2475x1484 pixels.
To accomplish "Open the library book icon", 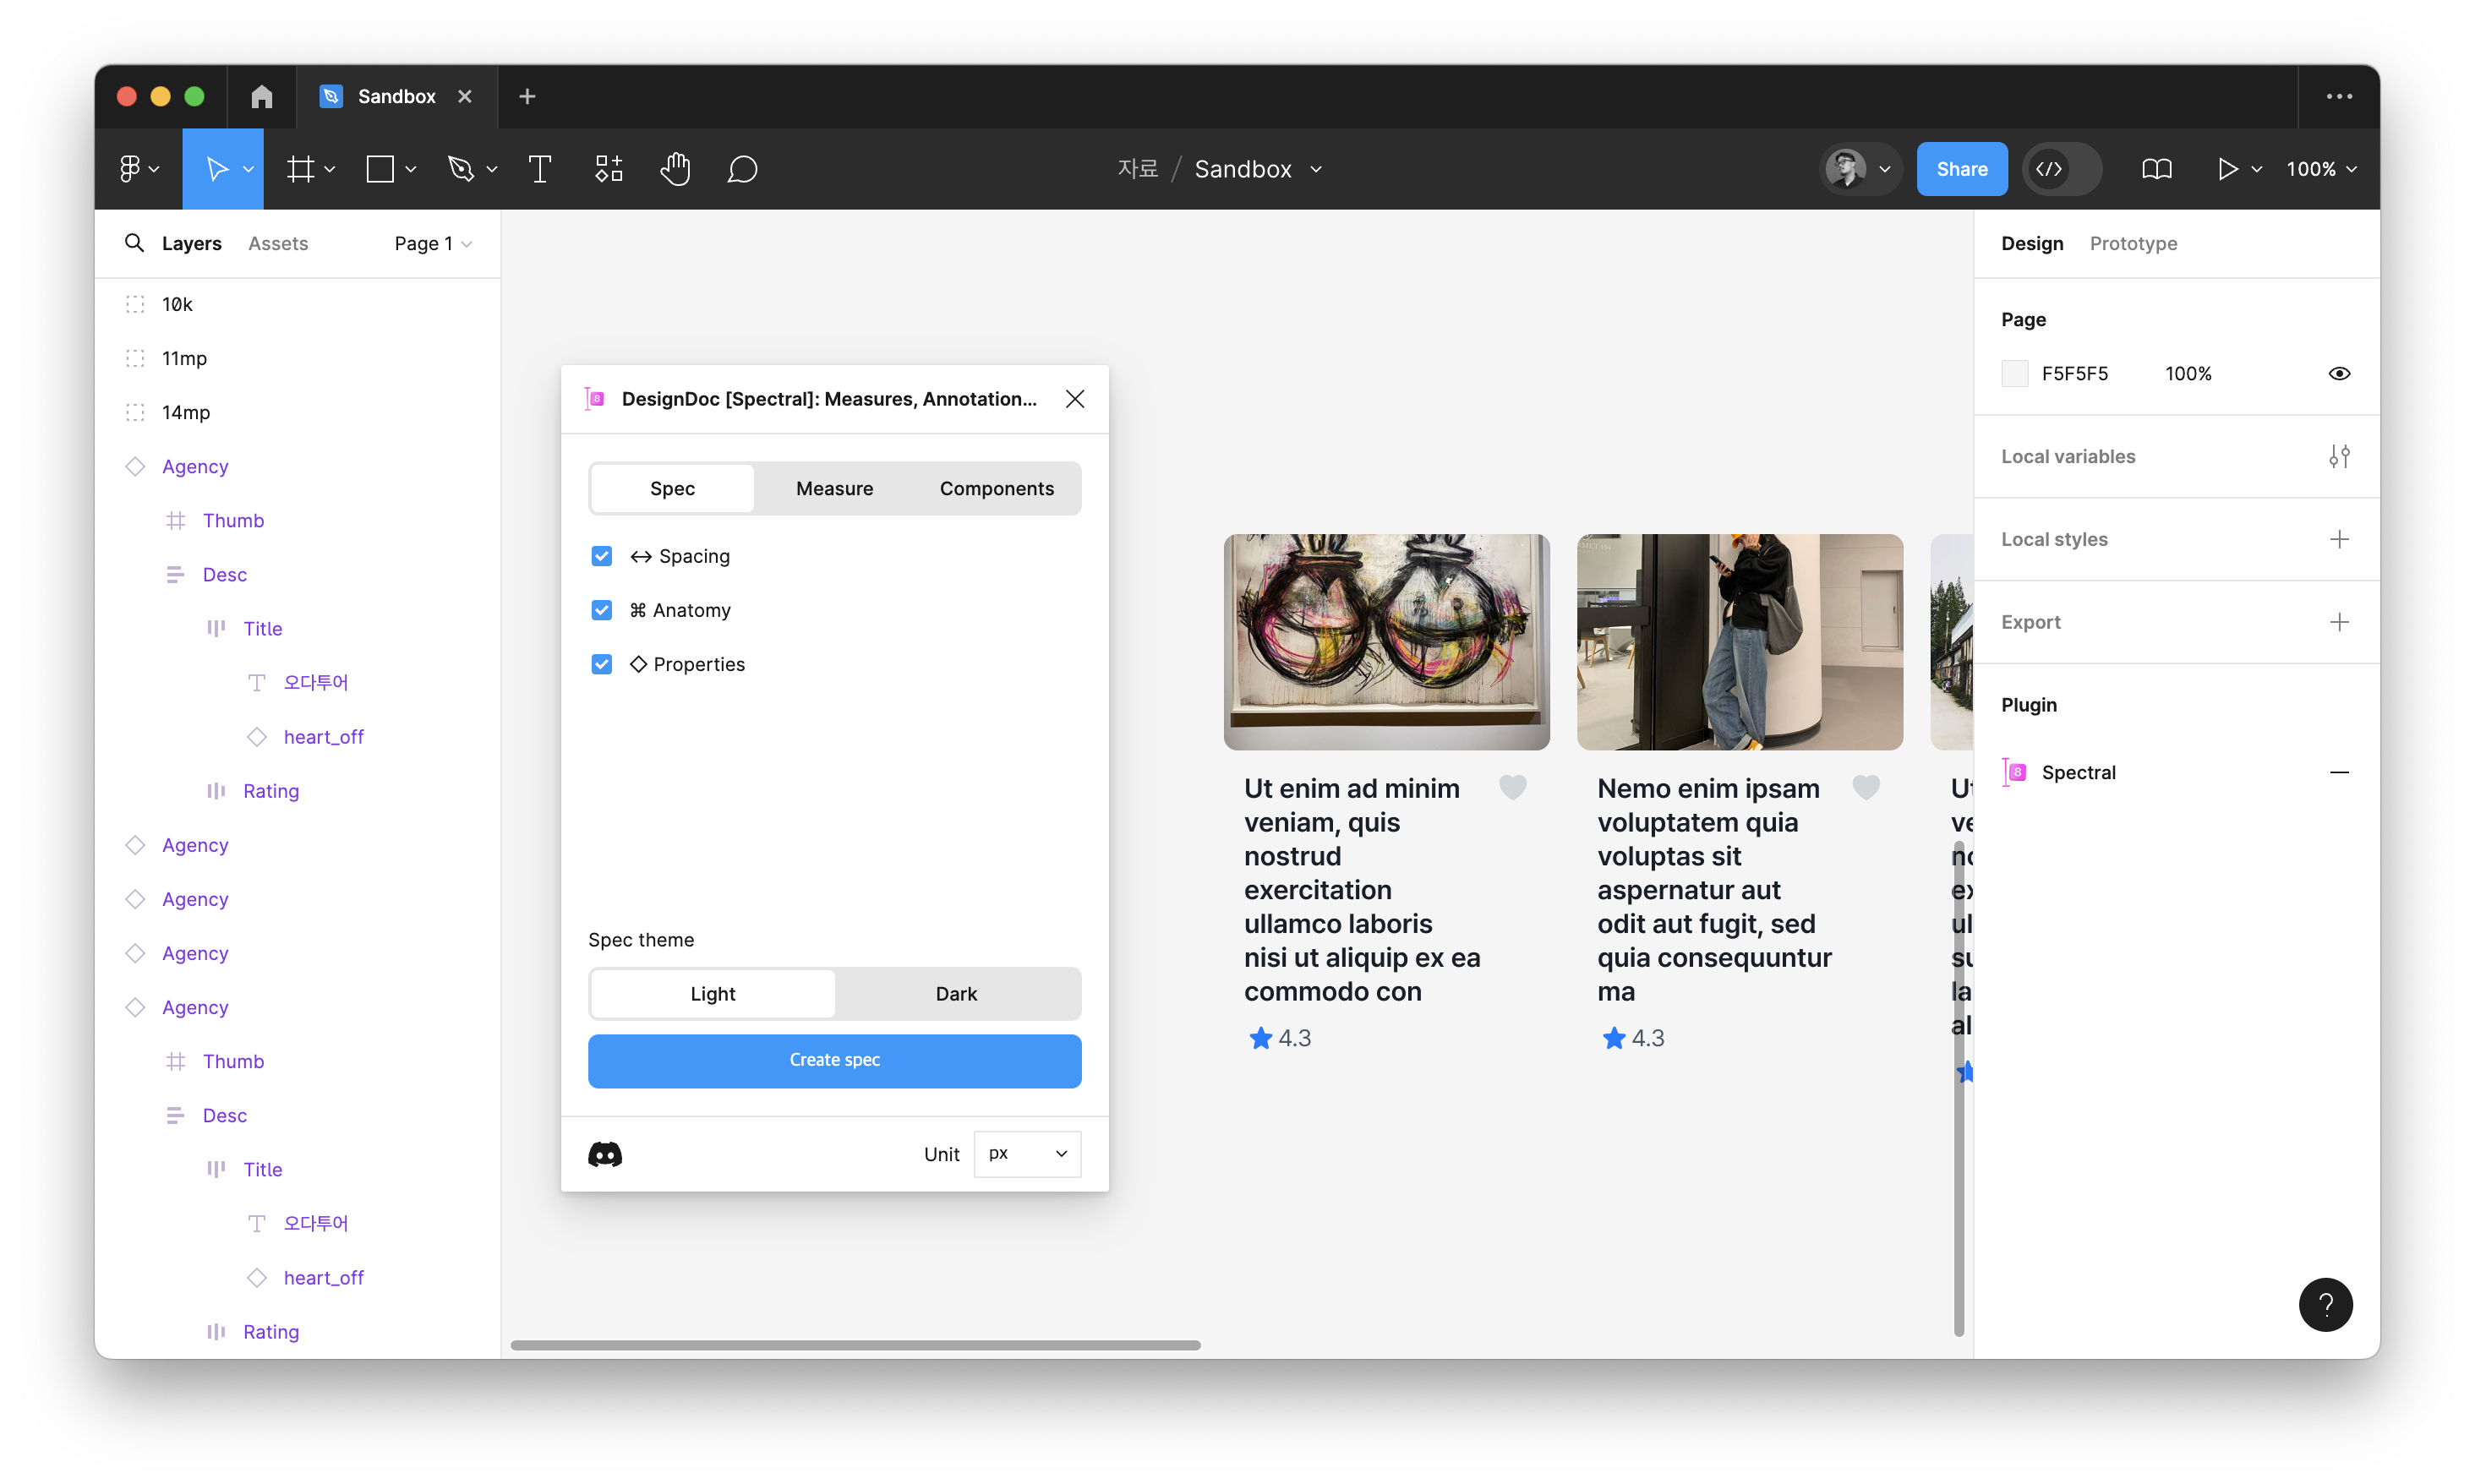I will point(2156,169).
